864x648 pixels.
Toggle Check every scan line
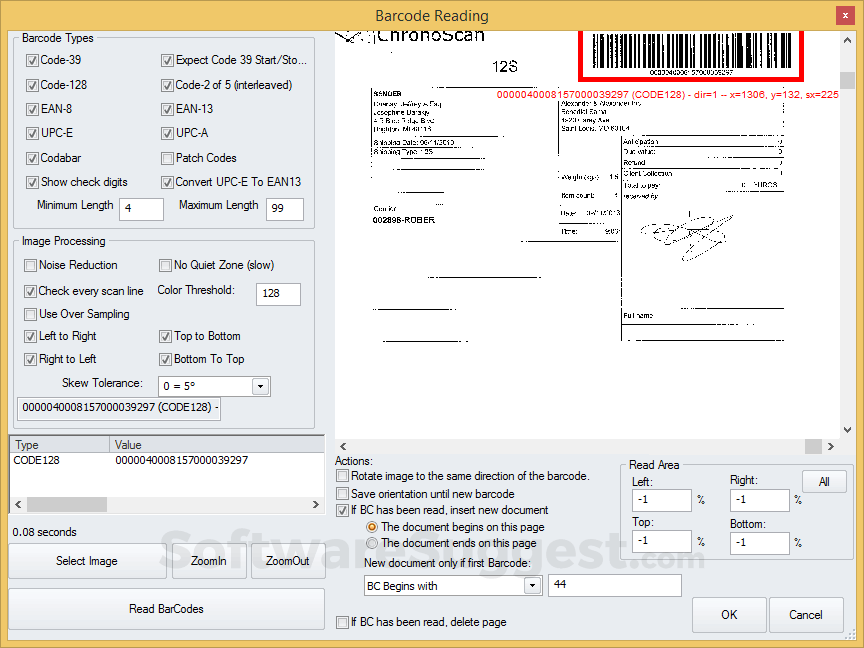click(x=30, y=291)
